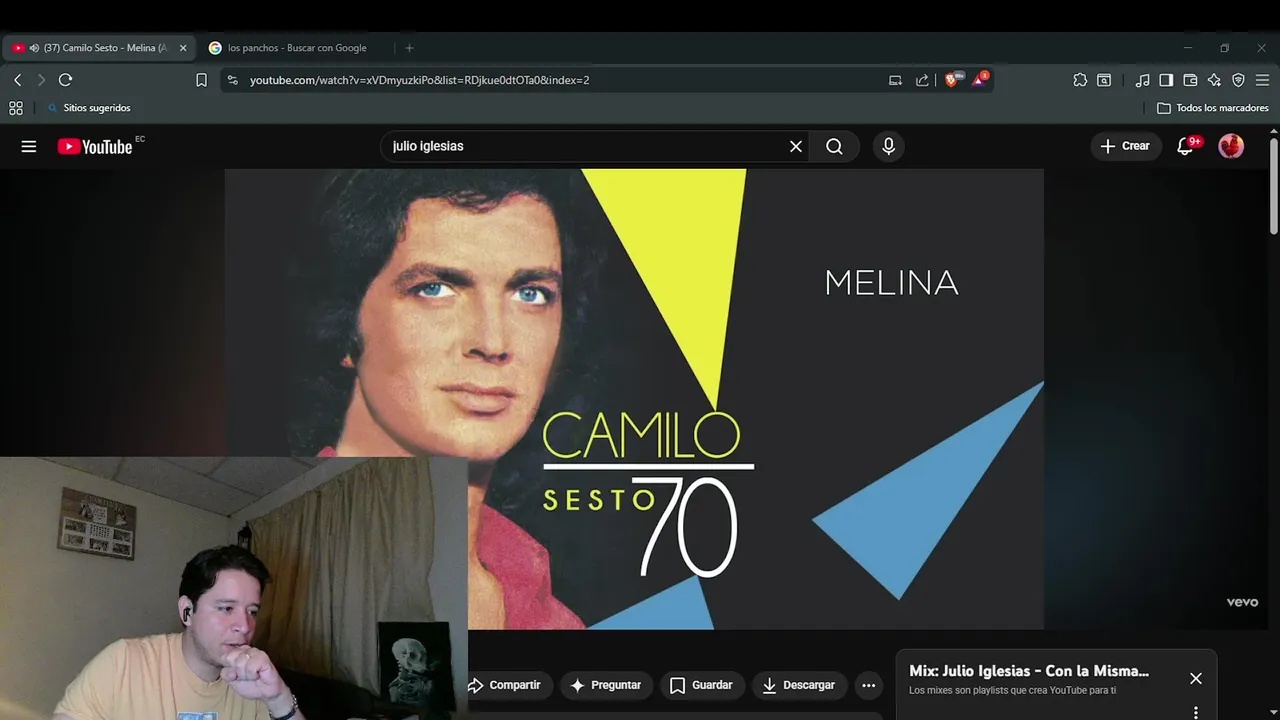Go to the YouTube home logo

pos(95,146)
